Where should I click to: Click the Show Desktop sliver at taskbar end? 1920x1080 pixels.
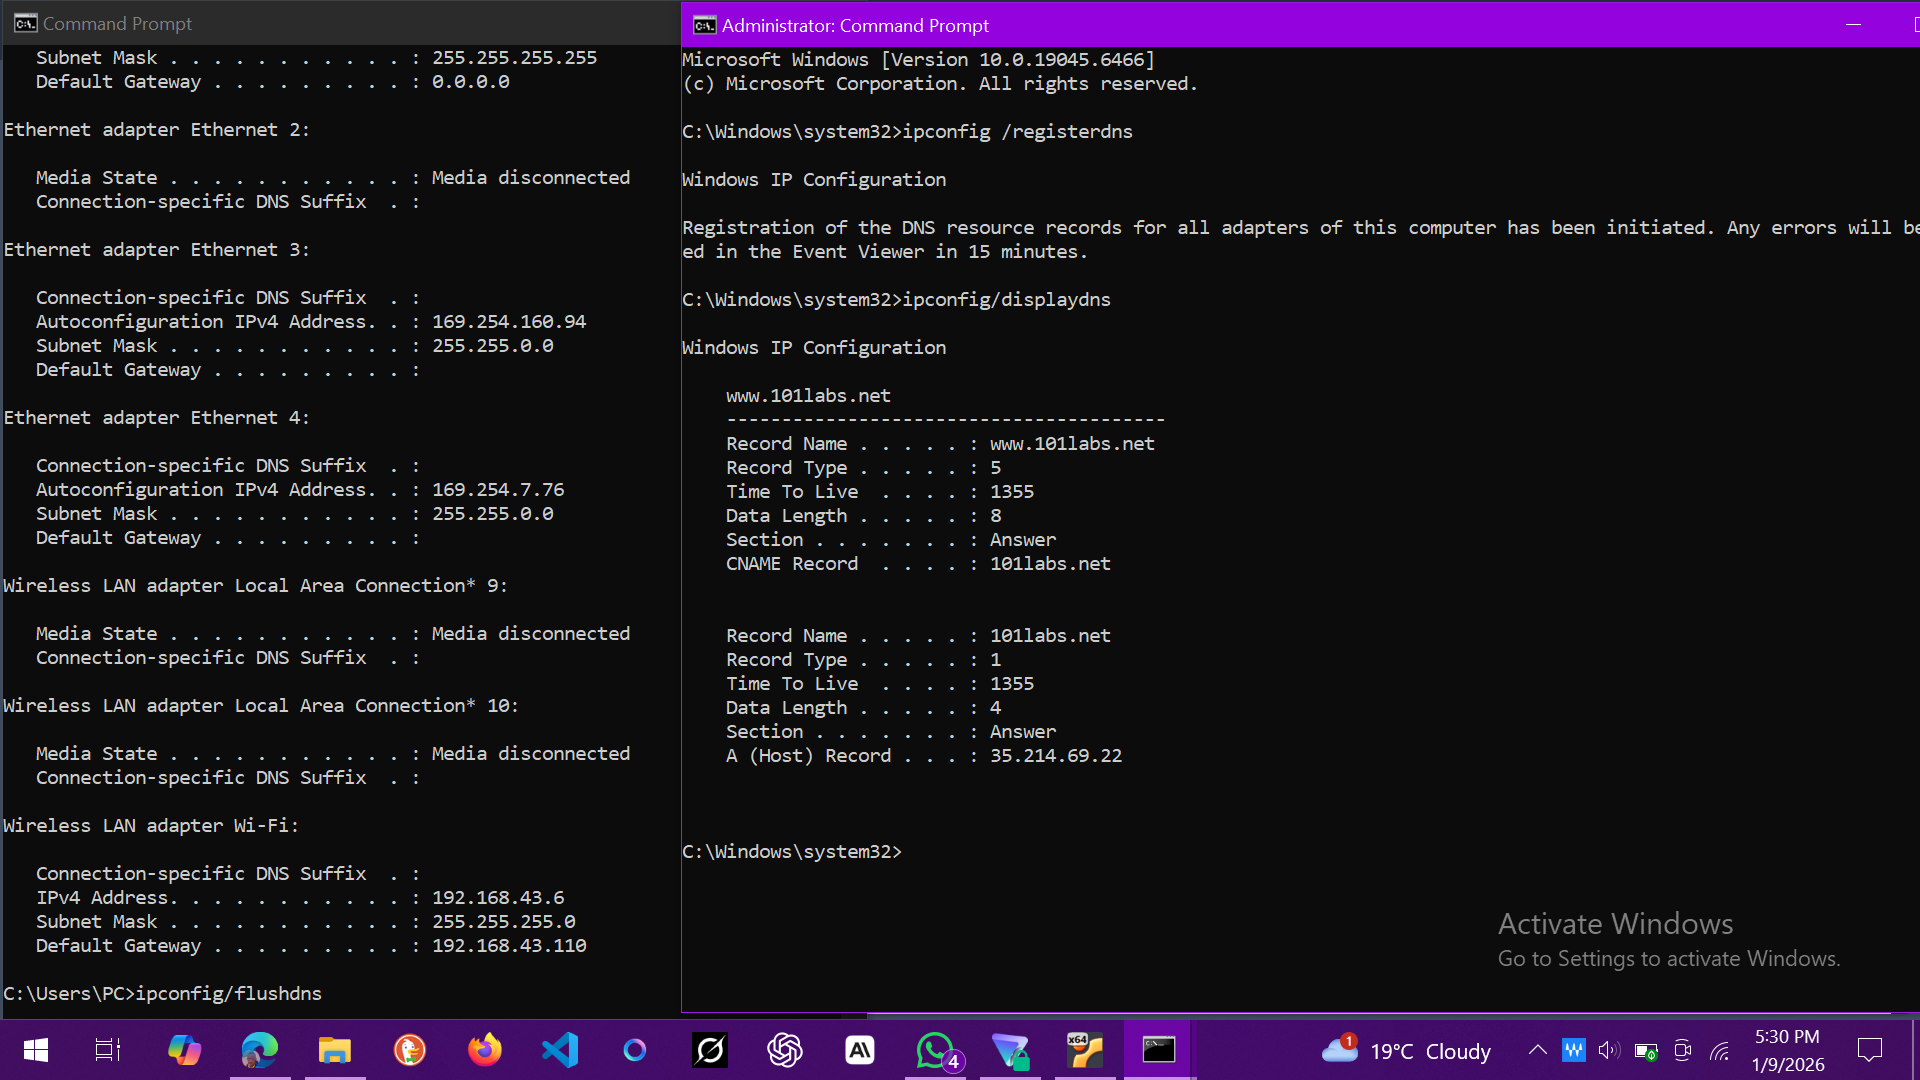coord(1915,1050)
